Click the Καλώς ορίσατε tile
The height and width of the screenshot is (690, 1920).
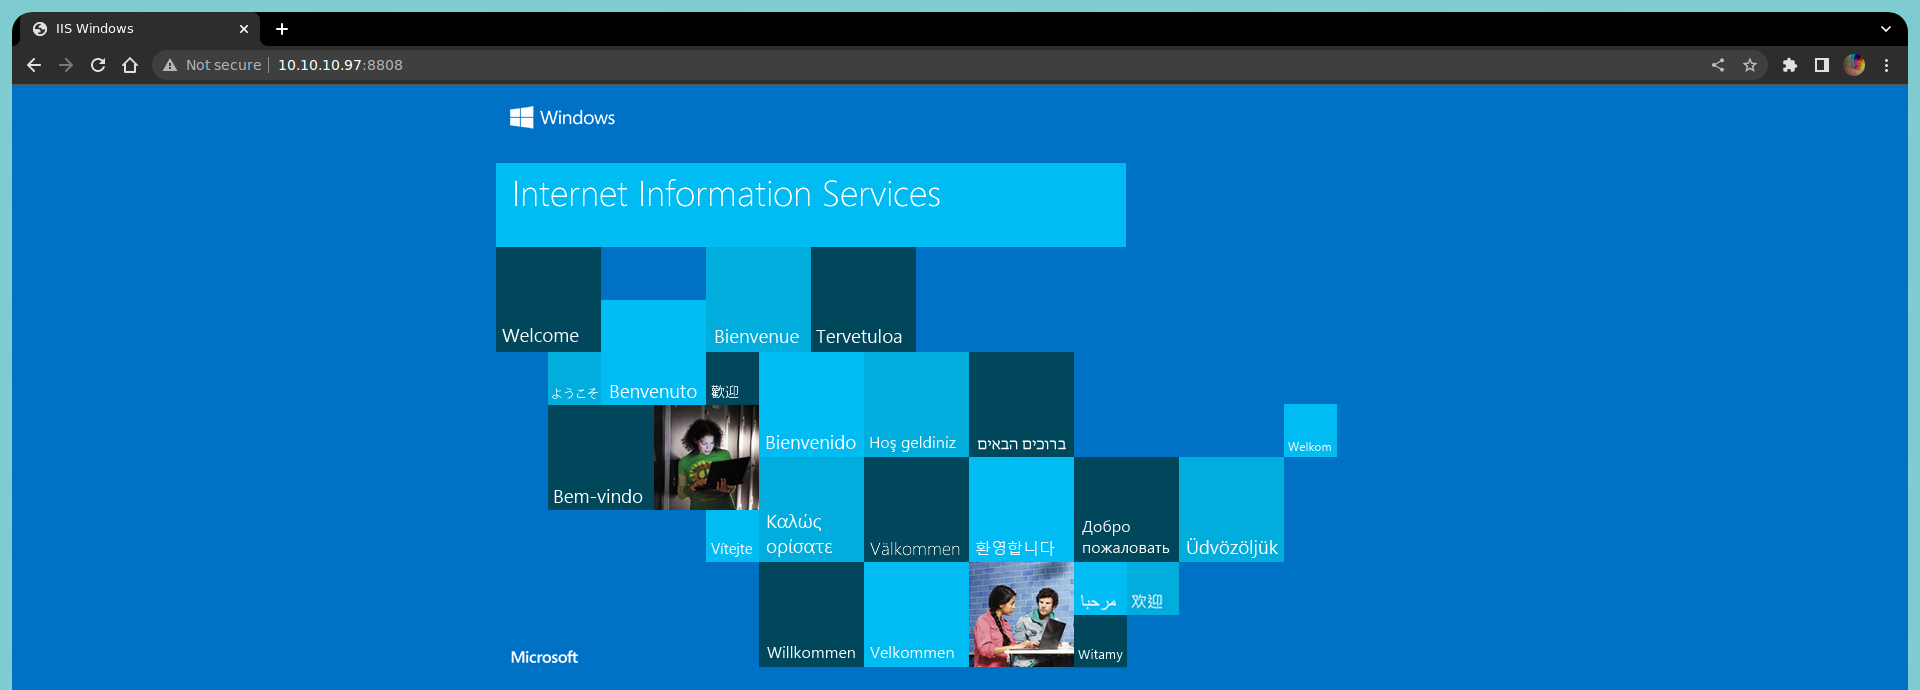811,509
